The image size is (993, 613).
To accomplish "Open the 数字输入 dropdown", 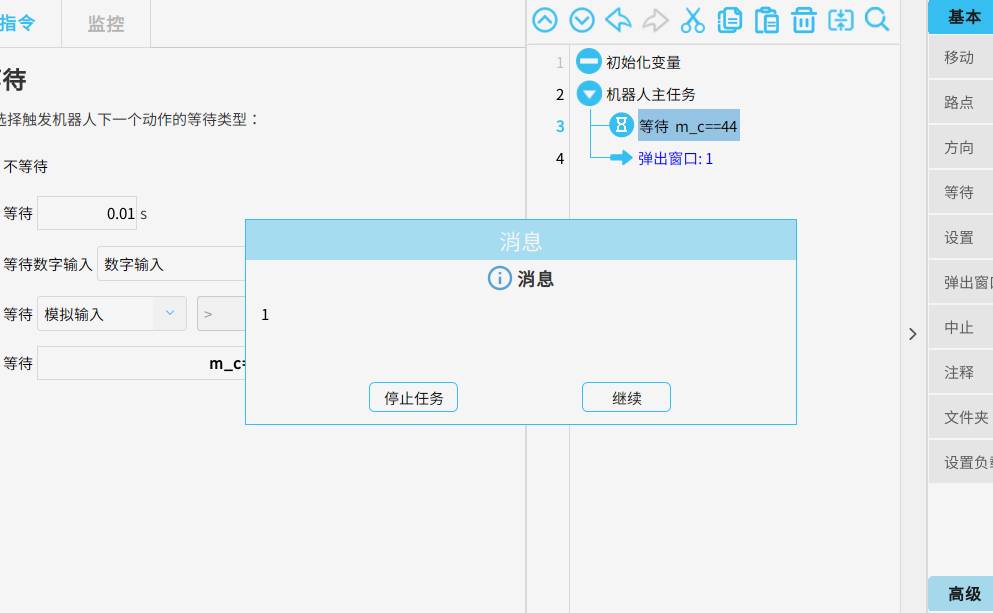I will pos(170,264).
